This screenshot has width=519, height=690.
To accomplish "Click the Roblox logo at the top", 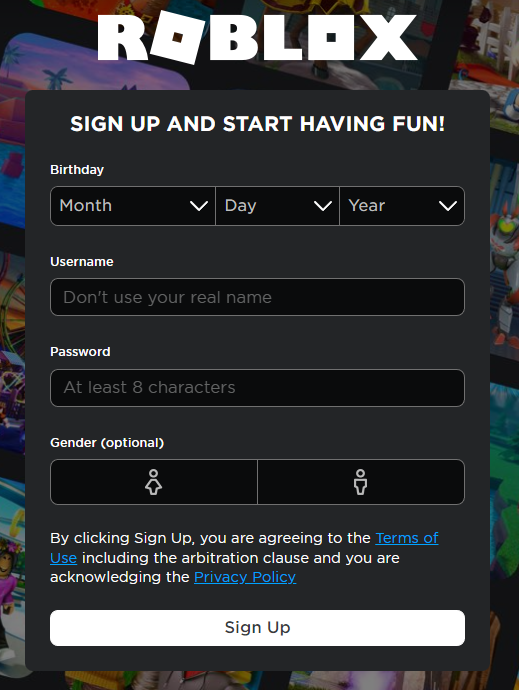I will click(x=257, y=37).
